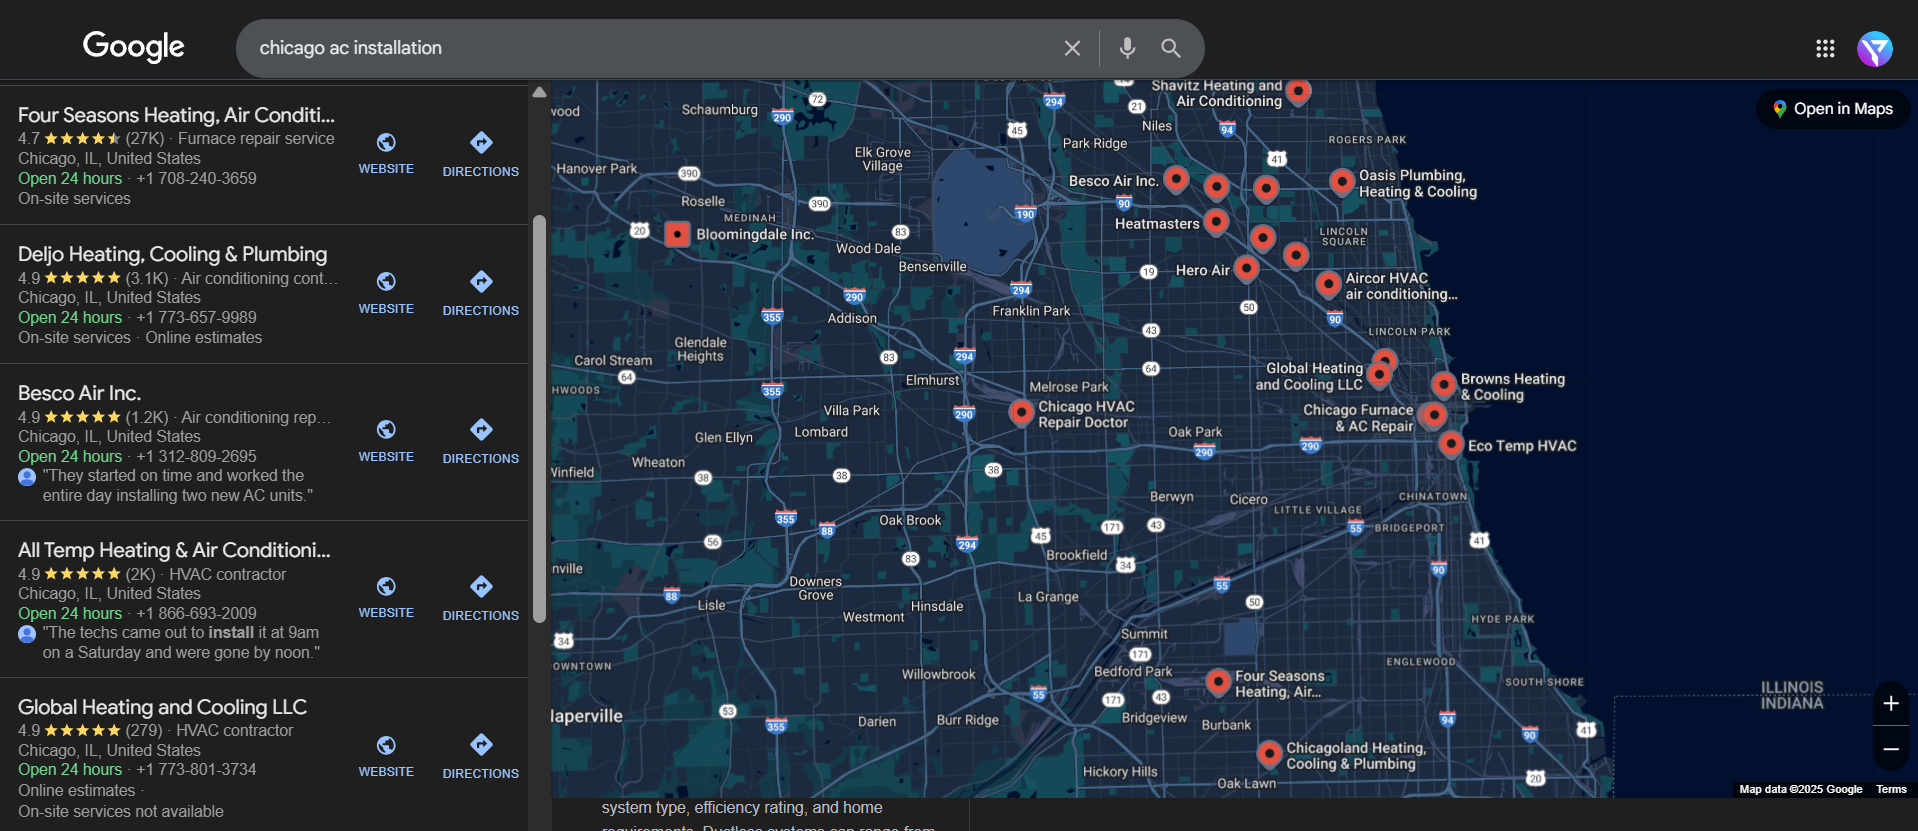1918x831 pixels.
Task: Get directions to Deljo Heating
Action: click(x=481, y=294)
